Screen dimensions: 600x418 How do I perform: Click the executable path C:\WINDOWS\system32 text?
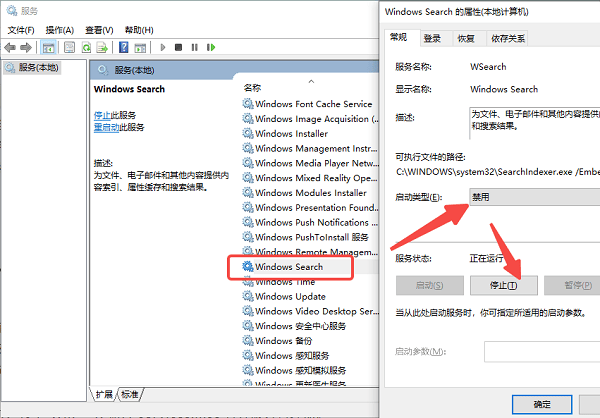(497, 172)
